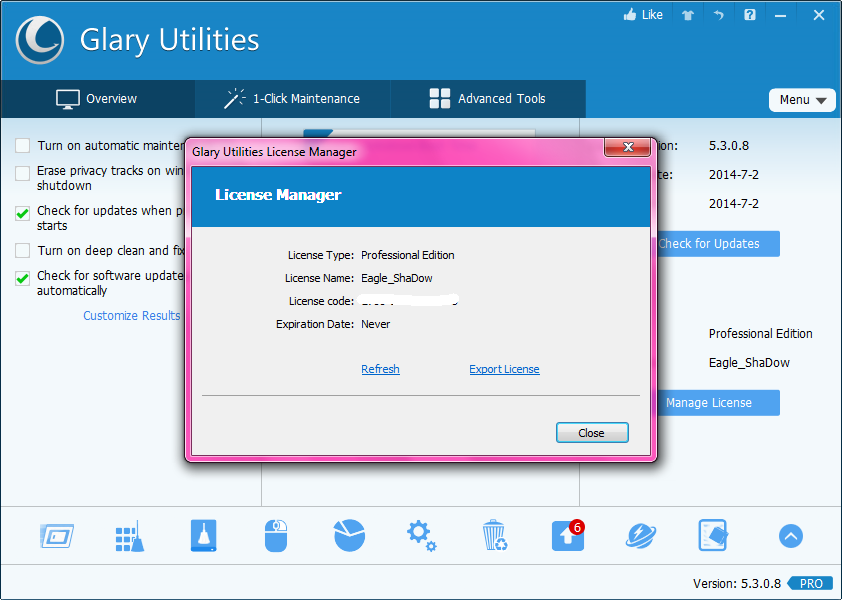
Task: Click the Expiration Date value Never
Action: click(375, 324)
